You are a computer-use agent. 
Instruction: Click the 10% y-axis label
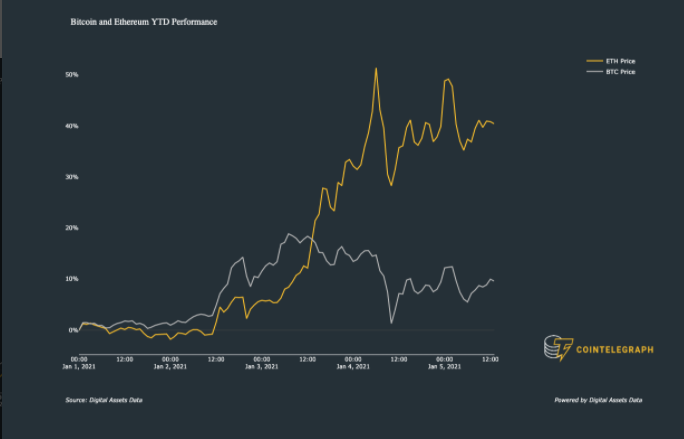pos(72,279)
